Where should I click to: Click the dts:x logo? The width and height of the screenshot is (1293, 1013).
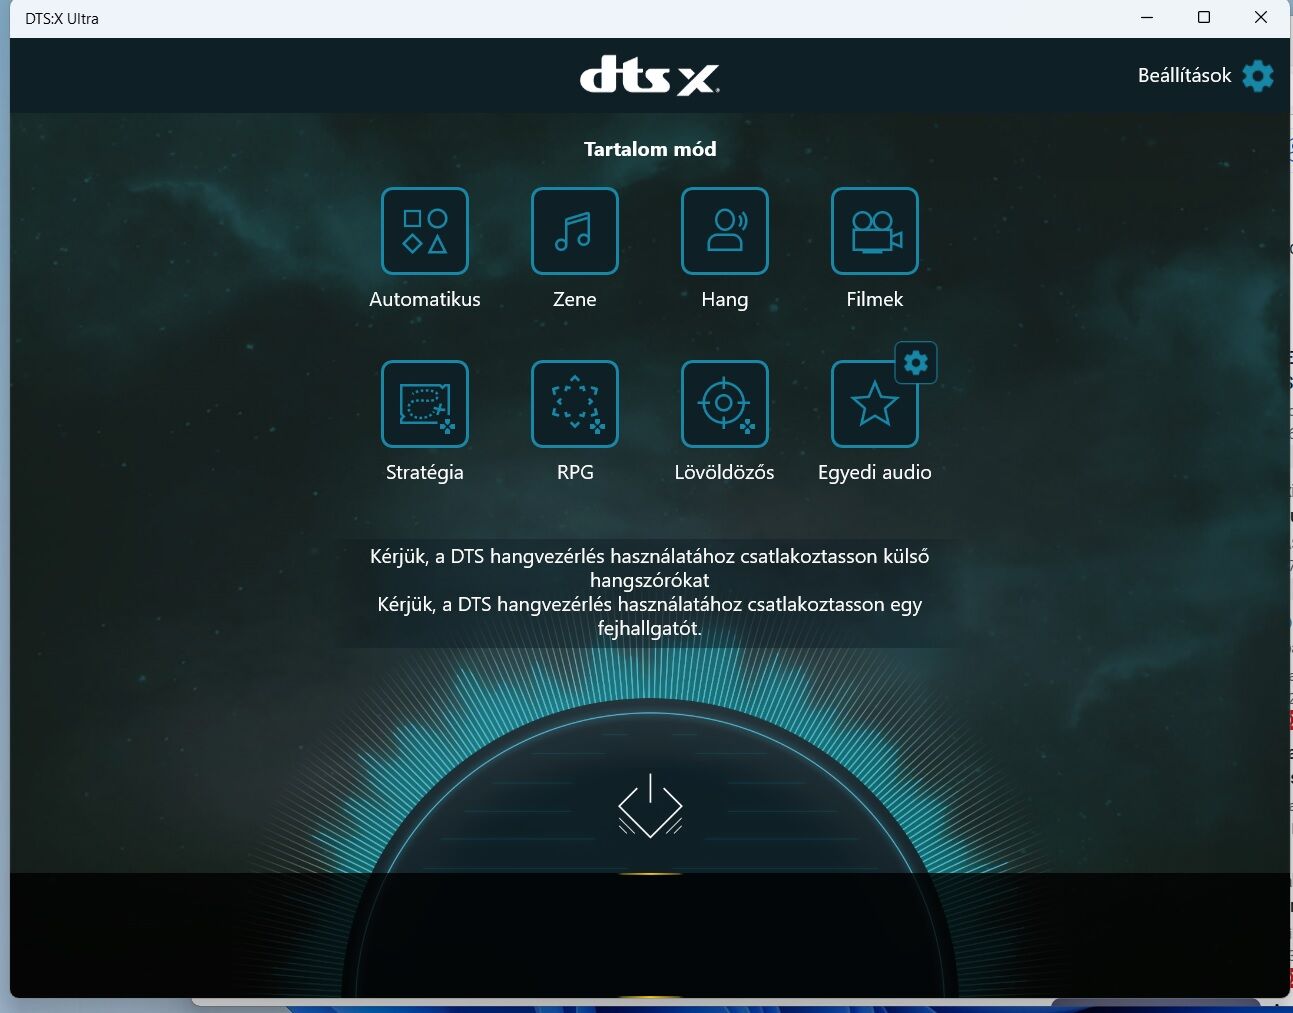click(650, 76)
